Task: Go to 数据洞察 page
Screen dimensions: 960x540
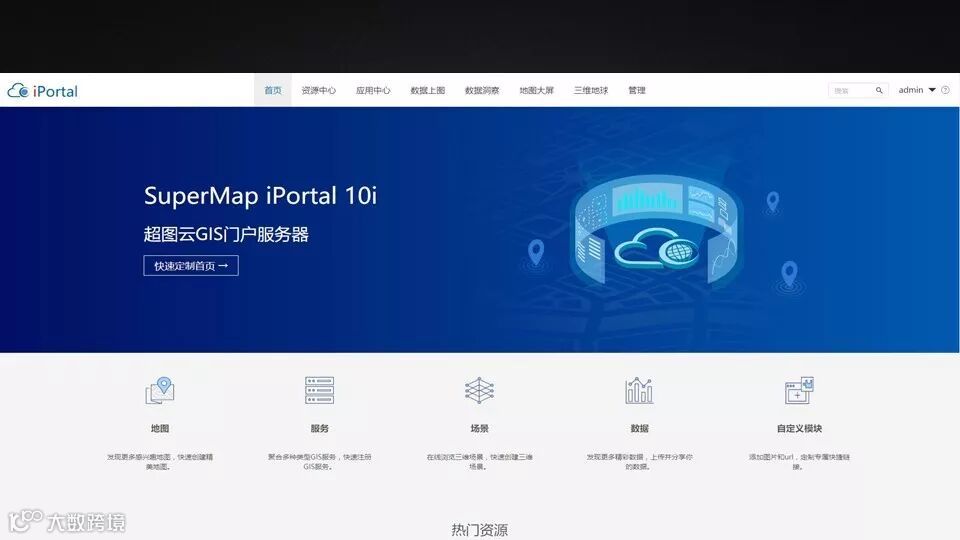Action: [x=482, y=90]
